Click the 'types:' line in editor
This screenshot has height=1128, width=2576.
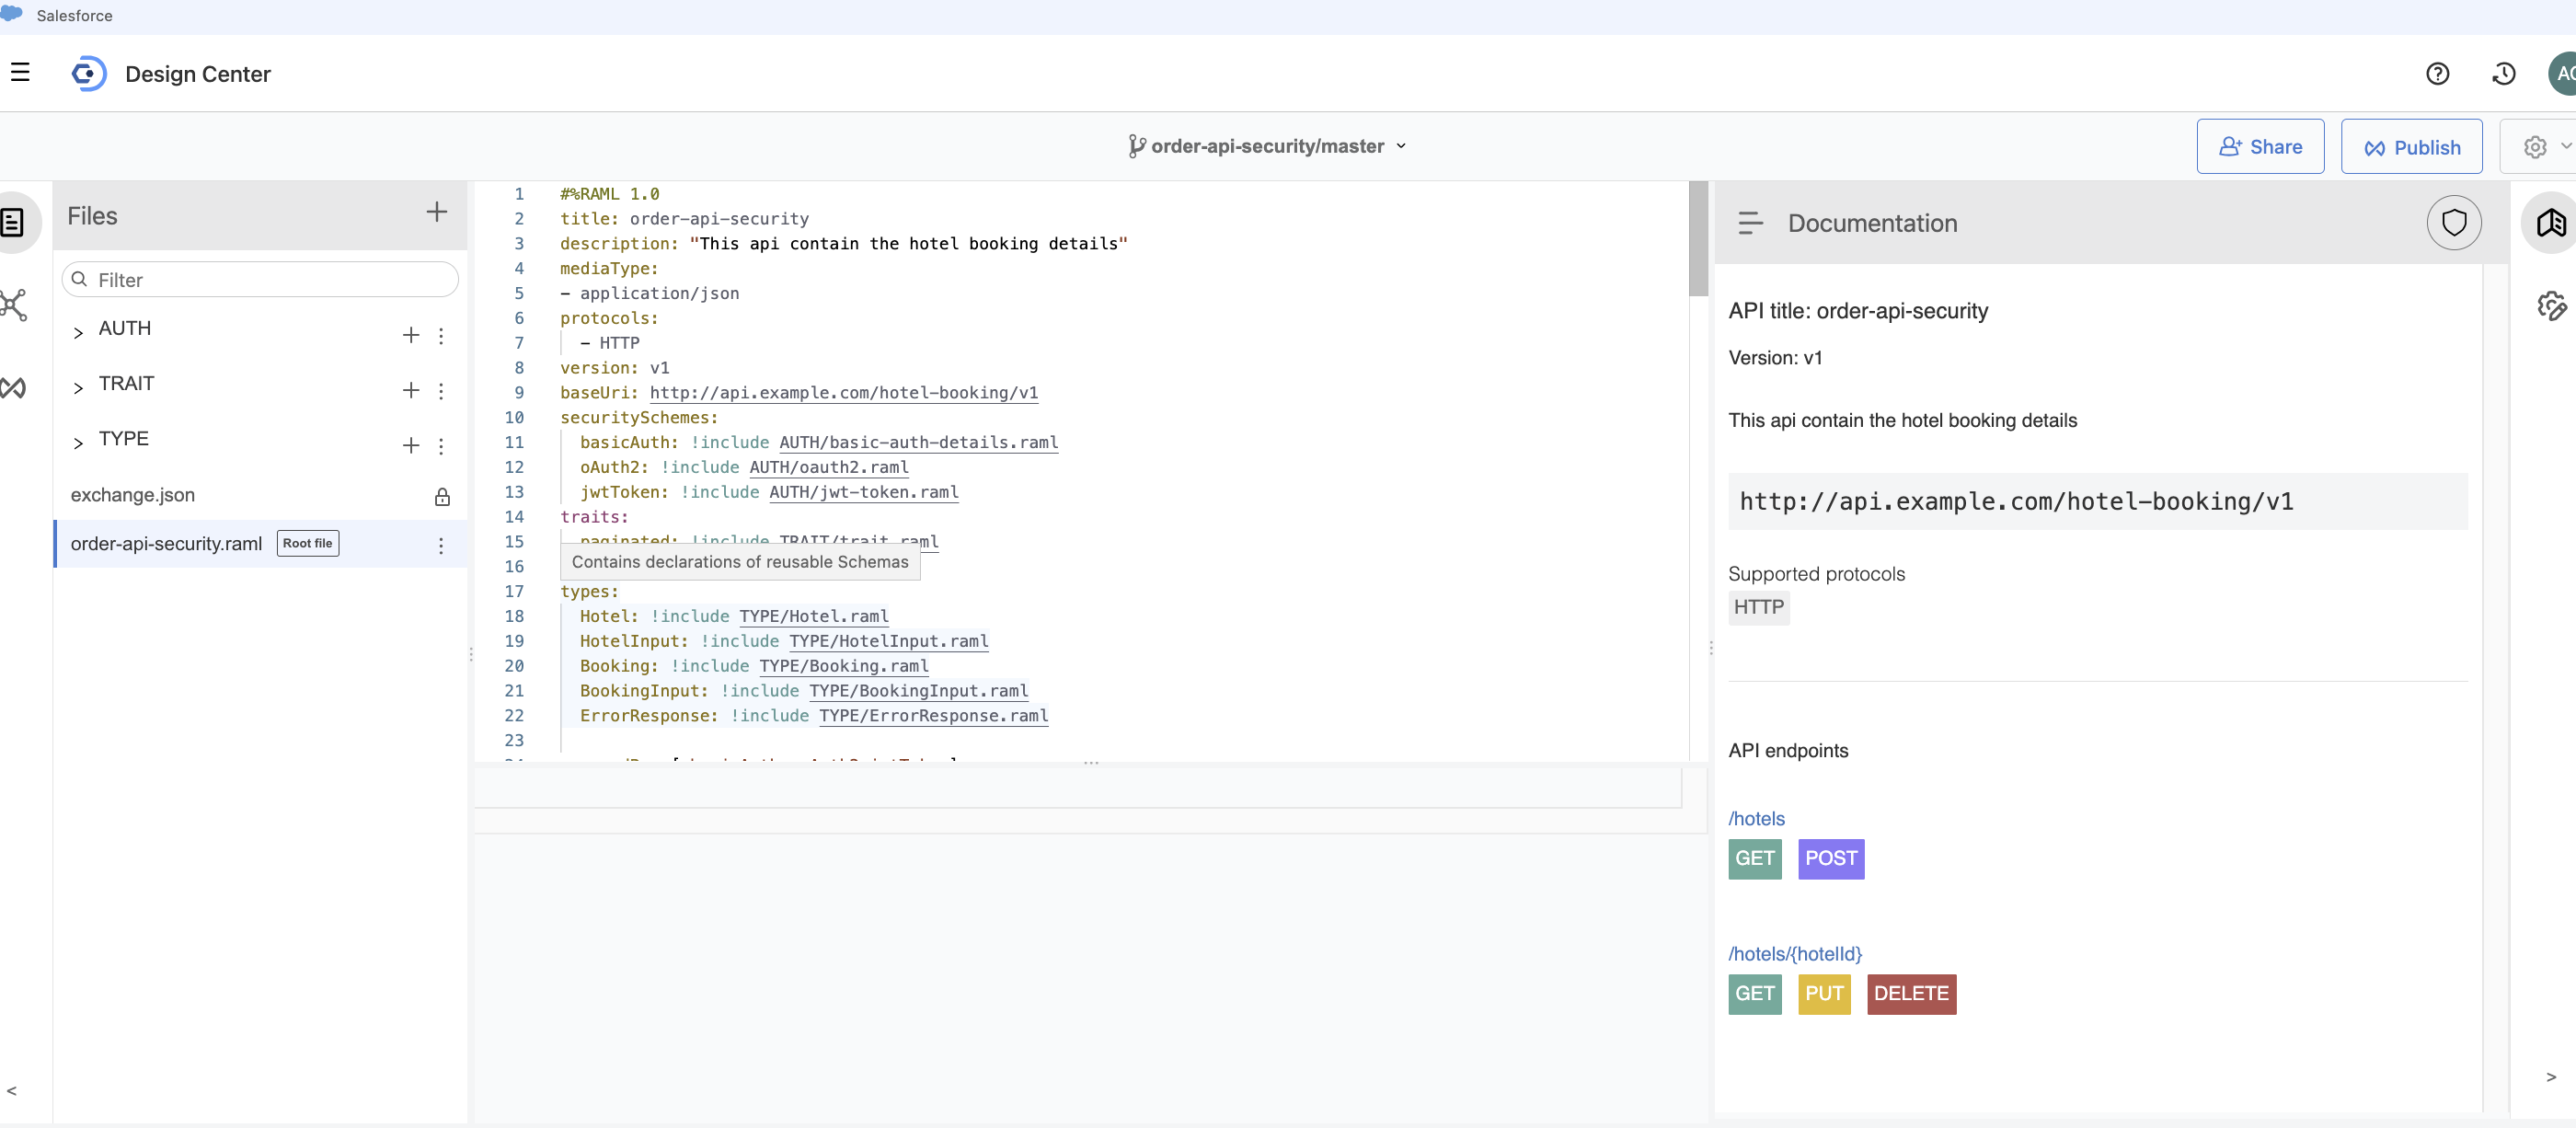click(x=589, y=591)
